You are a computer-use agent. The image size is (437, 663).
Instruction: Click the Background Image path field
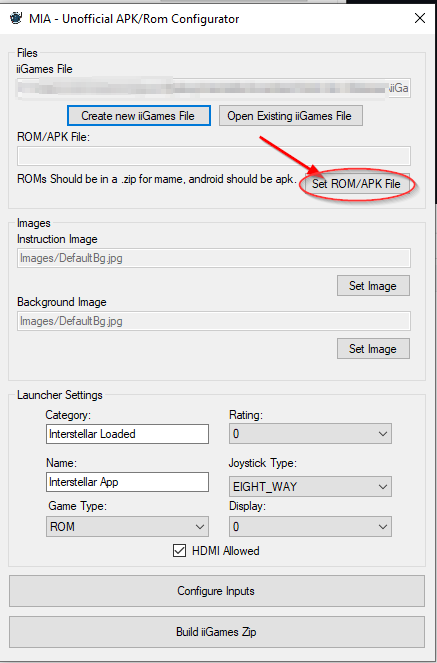click(x=213, y=321)
